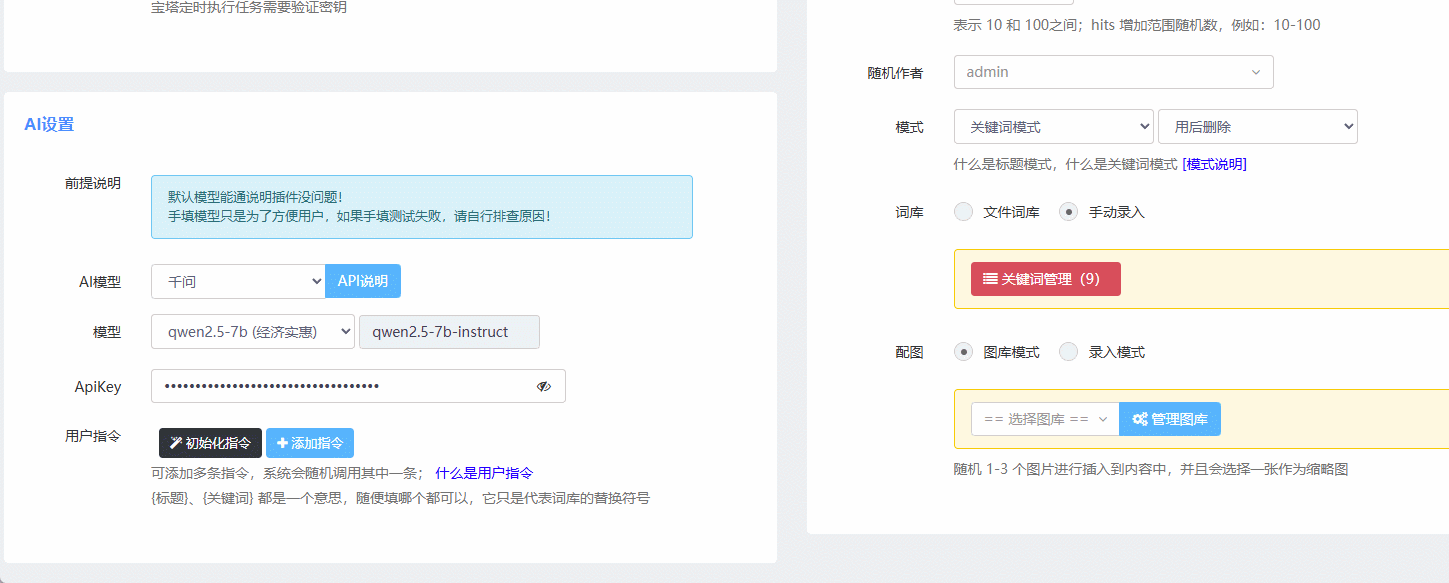
Task: Click the 初始化指令 magic wand button
Action: [x=210, y=443]
